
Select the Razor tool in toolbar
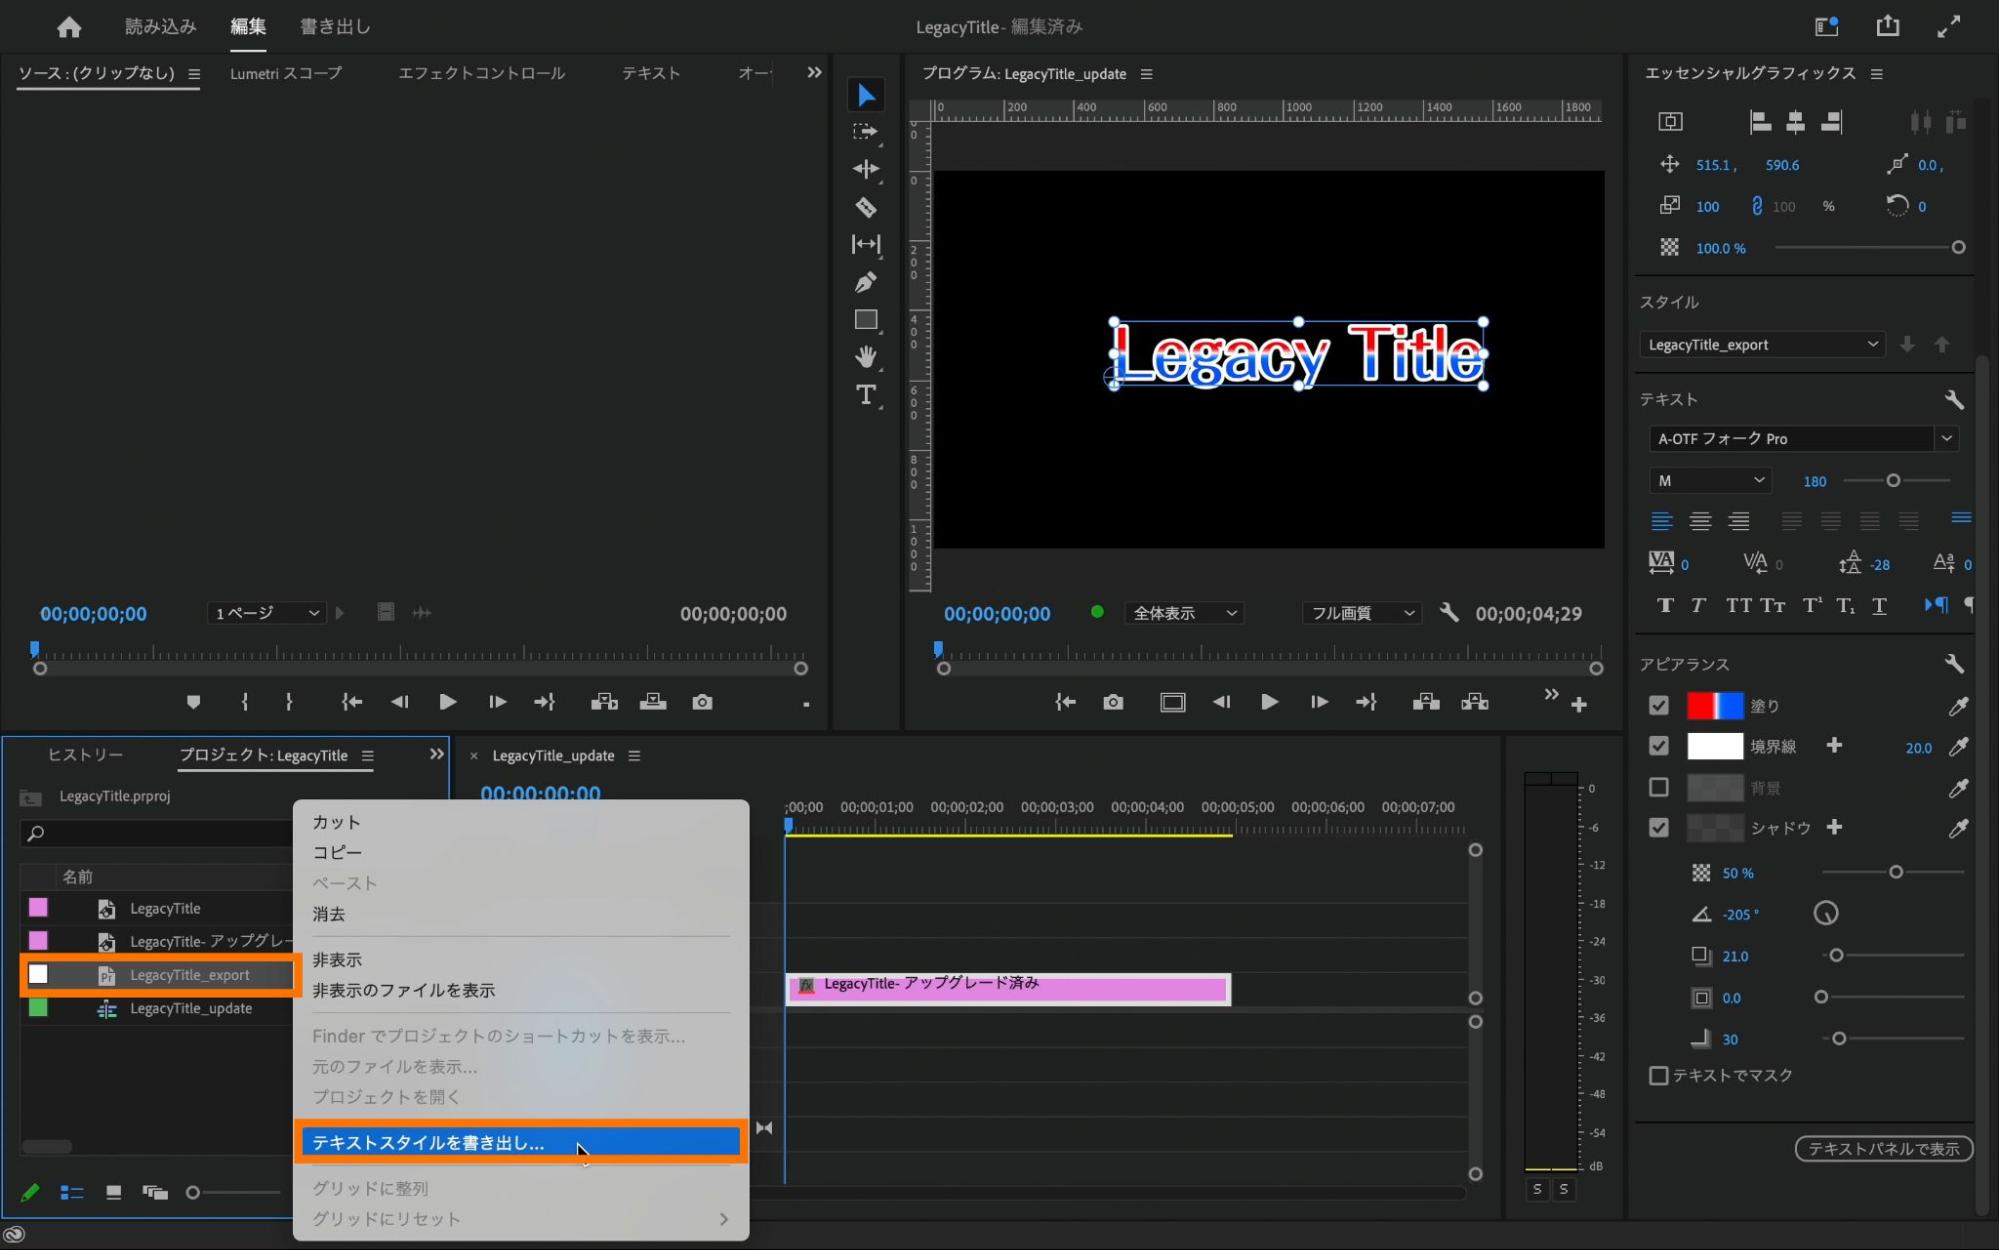click(x=866, y=208)
